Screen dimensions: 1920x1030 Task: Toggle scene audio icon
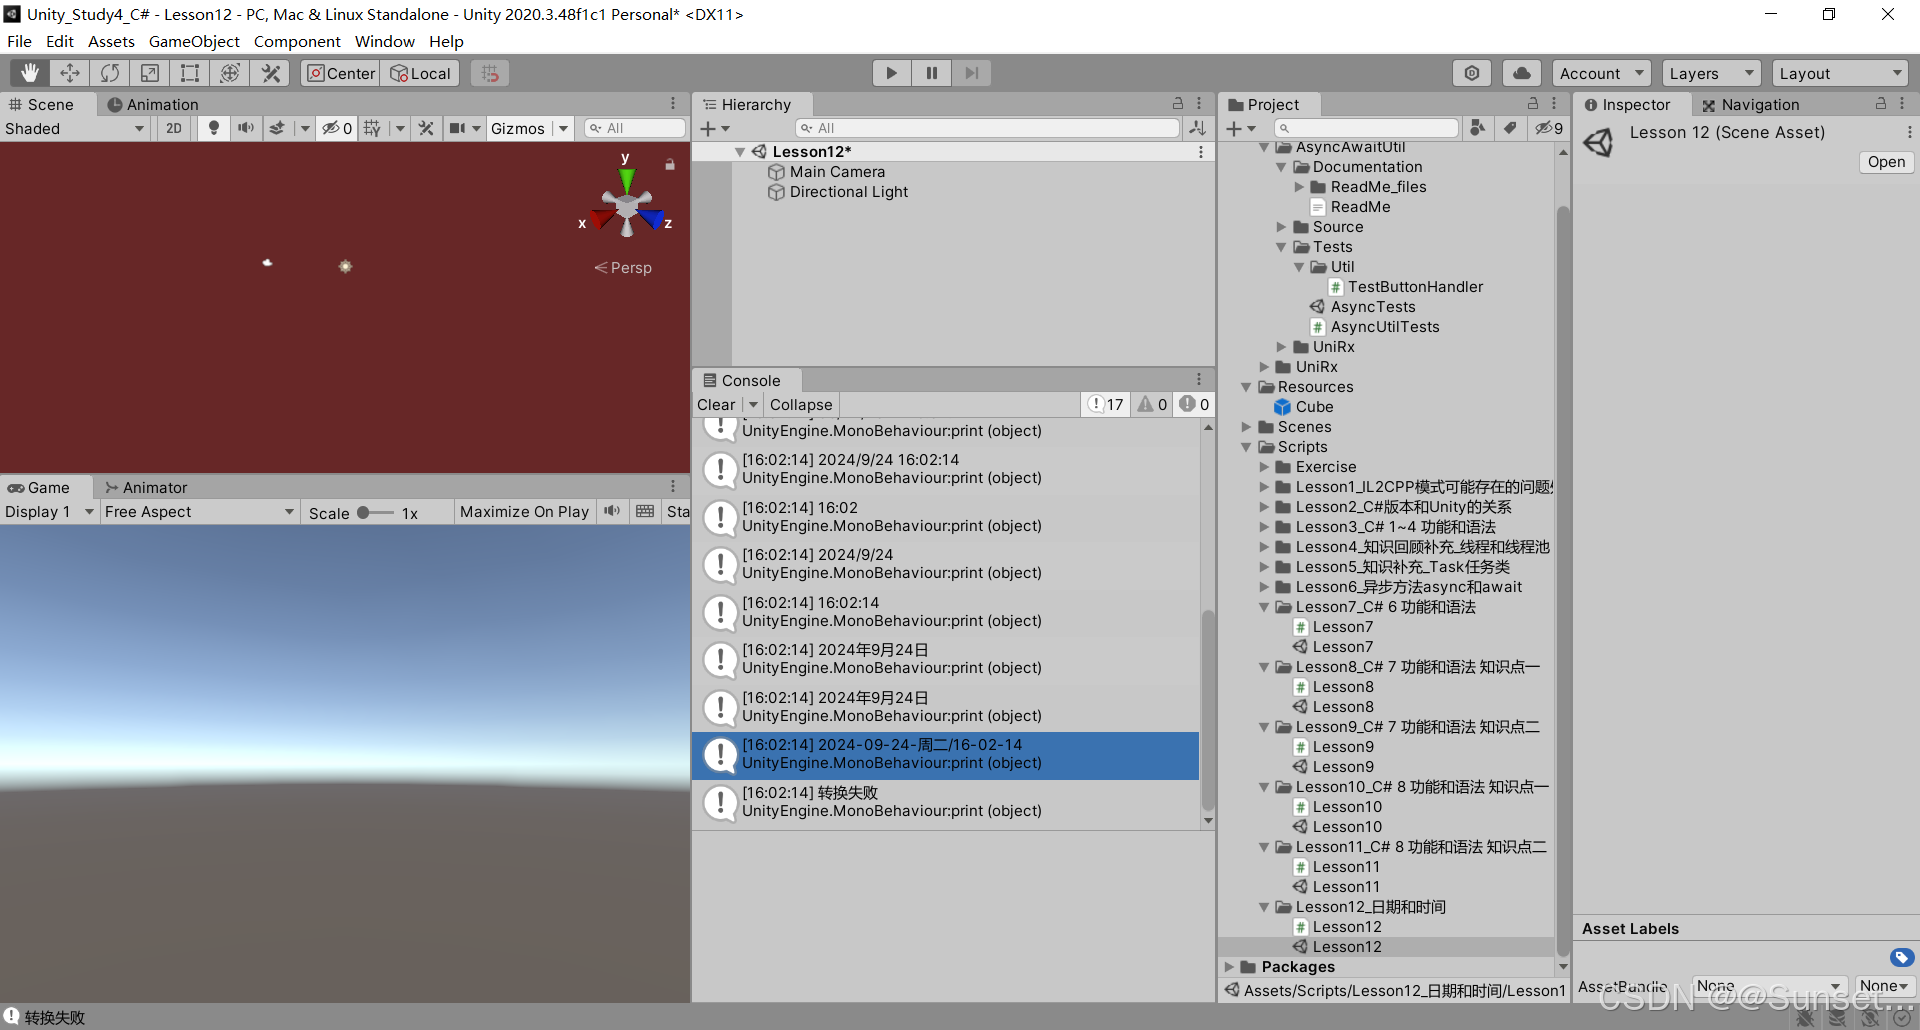point(245,128)
